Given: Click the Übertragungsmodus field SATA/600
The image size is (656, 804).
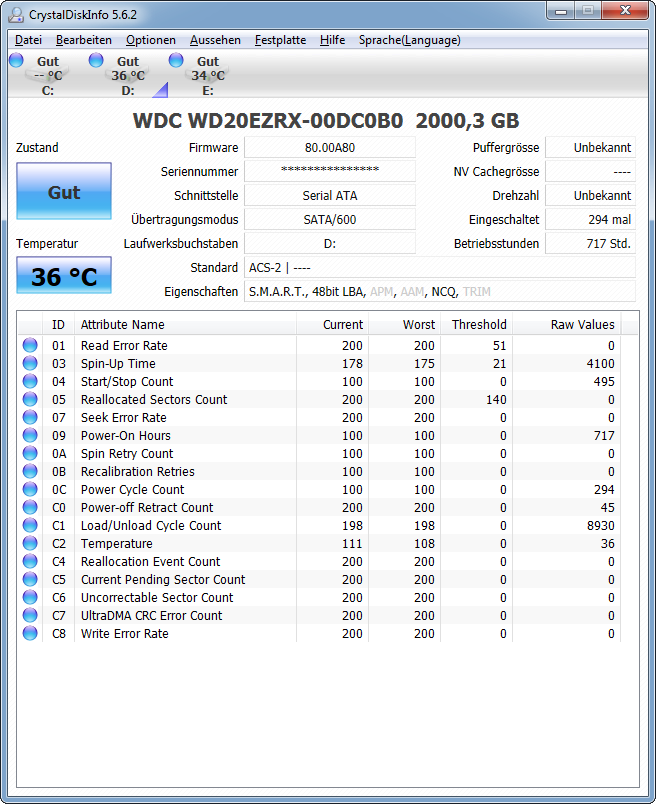Looking at the screenshot, I should tap(330, 219).
